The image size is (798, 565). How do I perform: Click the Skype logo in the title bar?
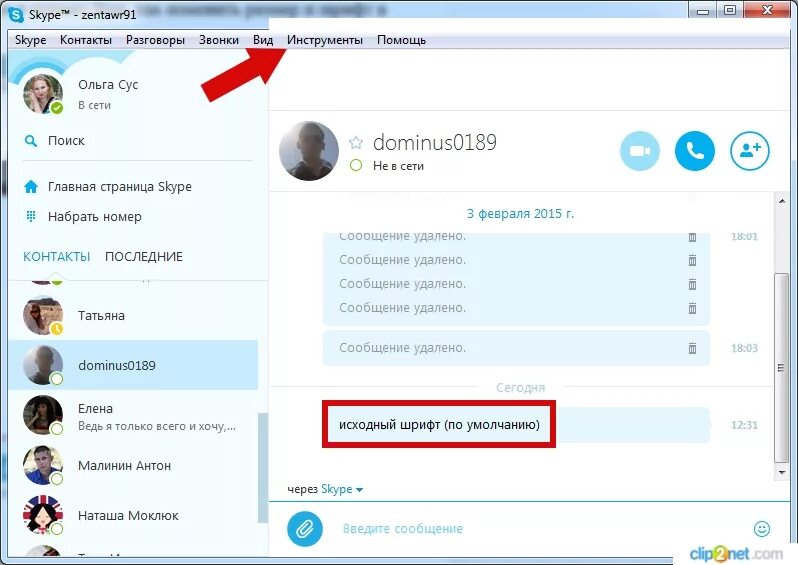click(x=16, y=14)
